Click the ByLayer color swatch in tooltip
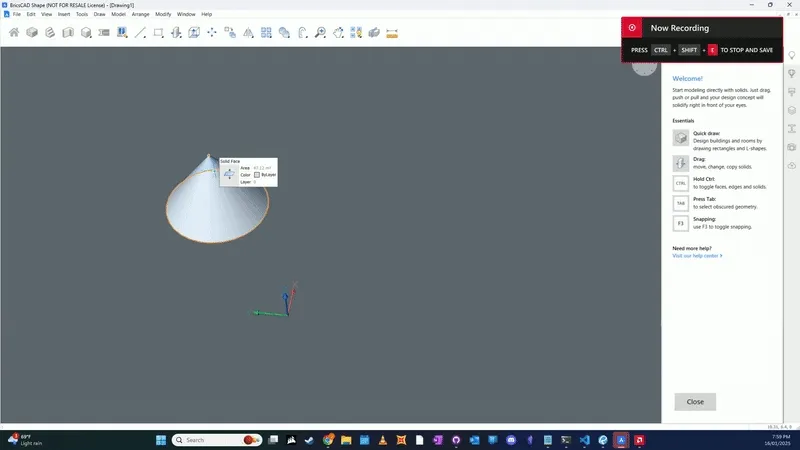Screen dimensions: 800x450 [257, 174]
